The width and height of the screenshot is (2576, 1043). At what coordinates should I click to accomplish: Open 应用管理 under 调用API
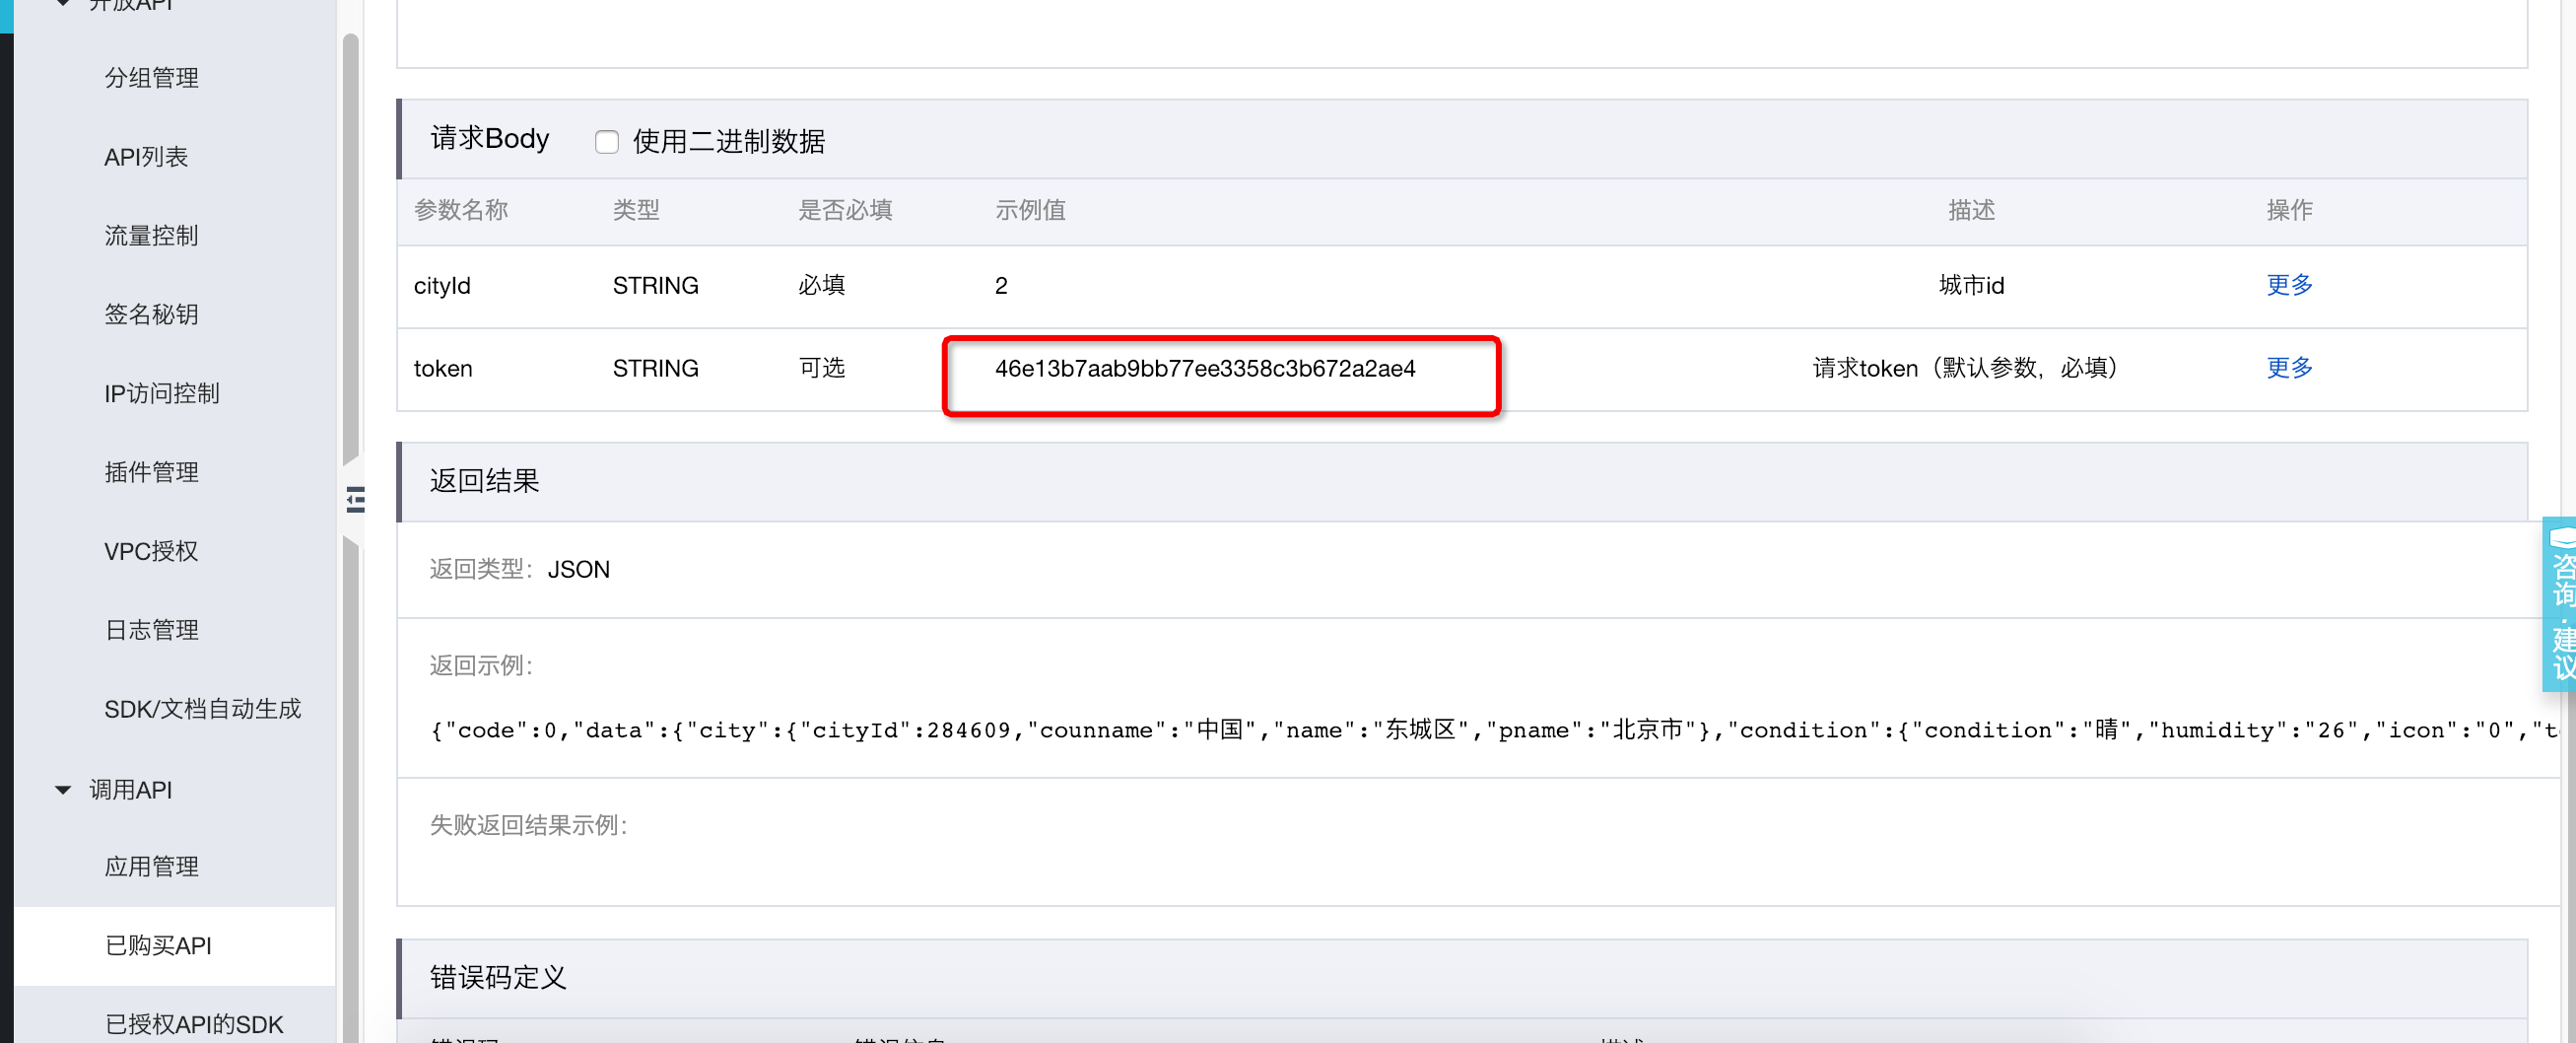[x=151, y=866]
